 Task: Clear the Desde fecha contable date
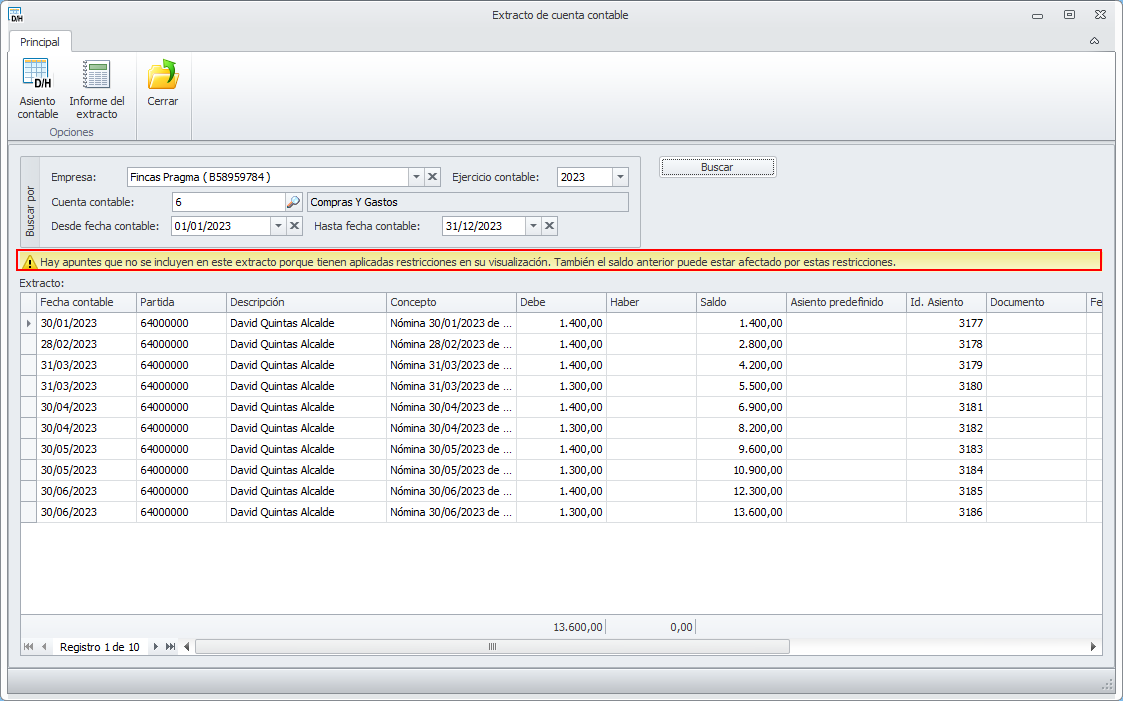click(x=295, y=226)
